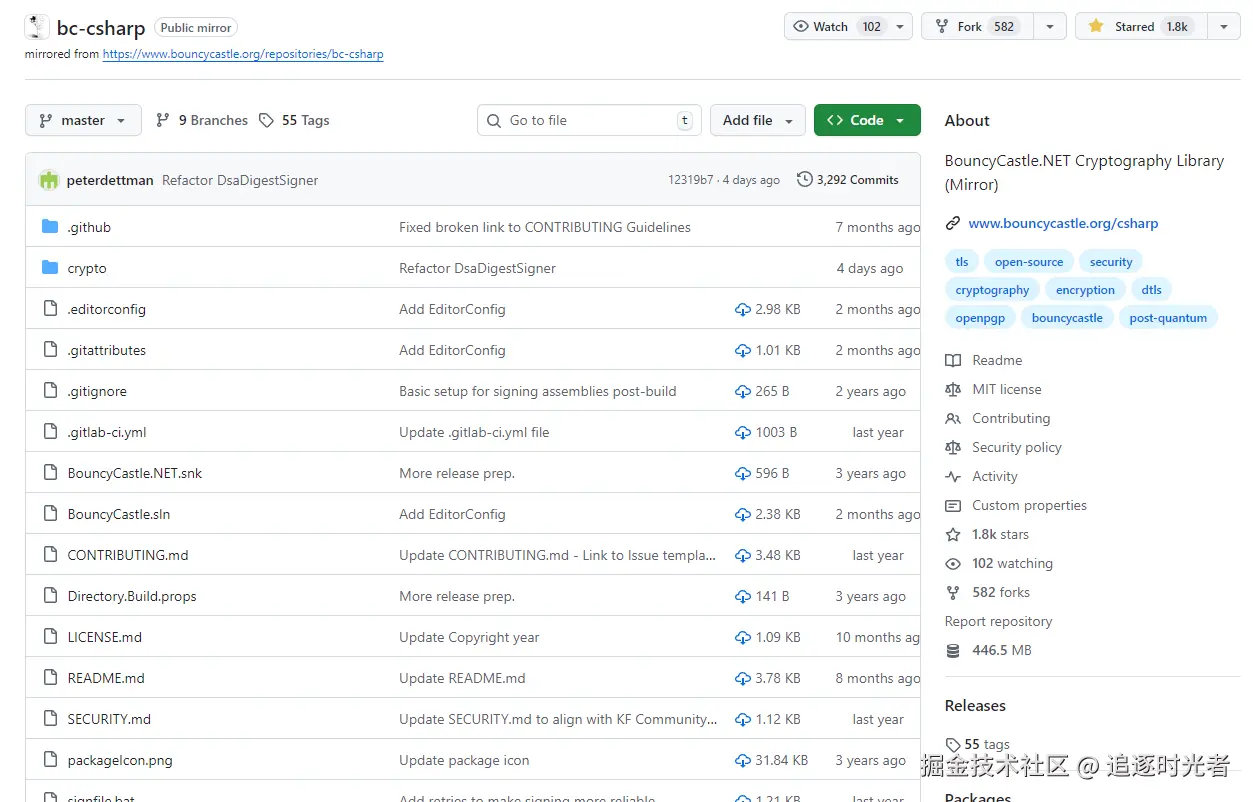Open LICENSE.md file
The image size is (1253, 802).
pos(105,637)
